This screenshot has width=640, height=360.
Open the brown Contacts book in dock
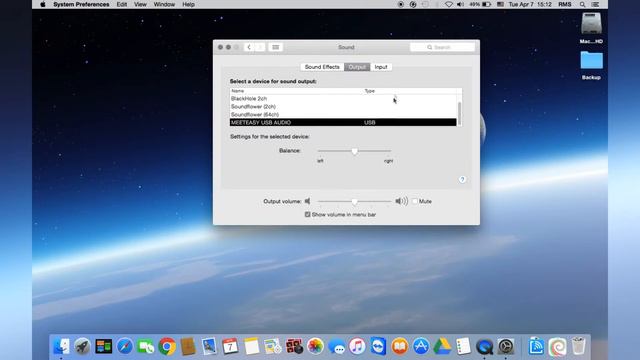tap(188, 346)
